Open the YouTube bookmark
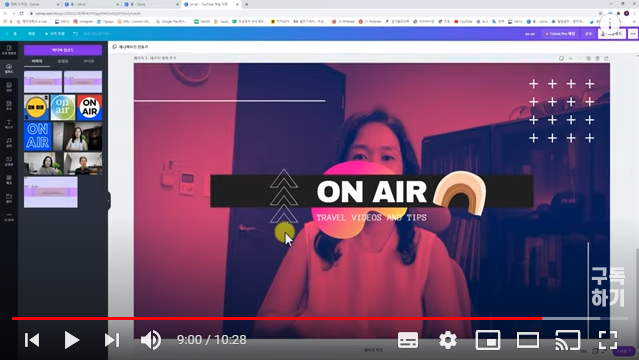 pyautogui.click(x=463, y=21)
